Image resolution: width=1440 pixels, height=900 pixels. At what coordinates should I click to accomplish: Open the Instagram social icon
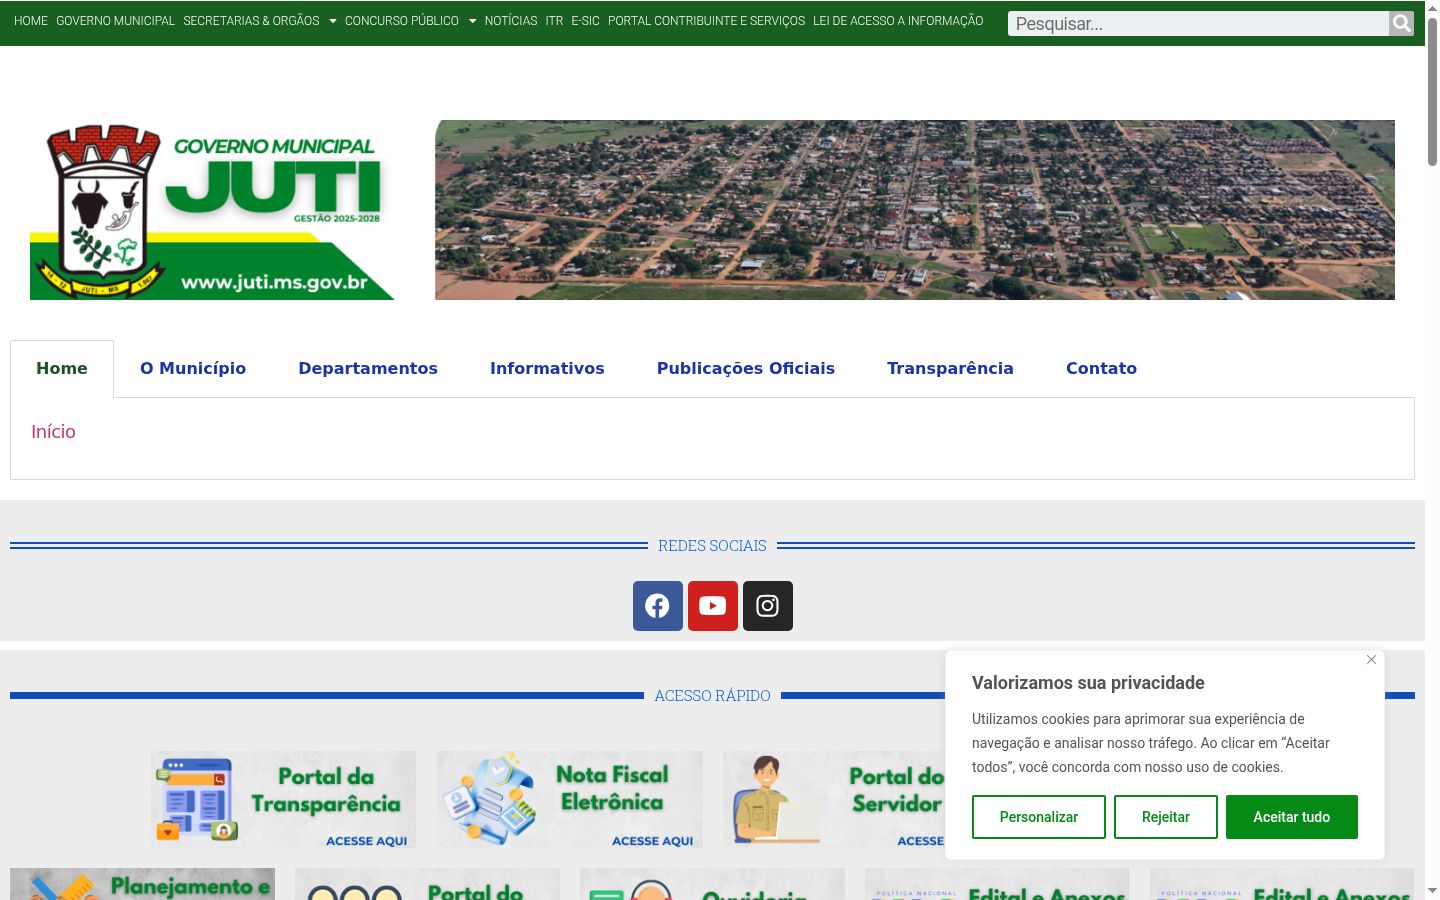[x=768, y=606]
